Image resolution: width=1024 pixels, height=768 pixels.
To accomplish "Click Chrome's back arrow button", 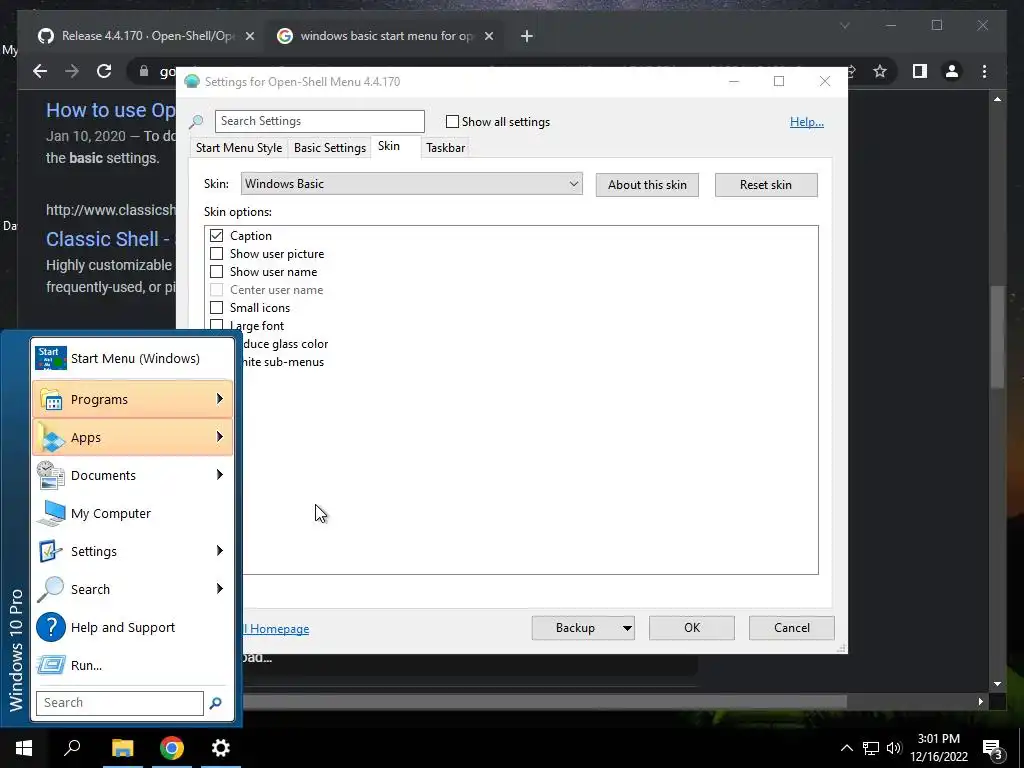I will tap(40, 71).
